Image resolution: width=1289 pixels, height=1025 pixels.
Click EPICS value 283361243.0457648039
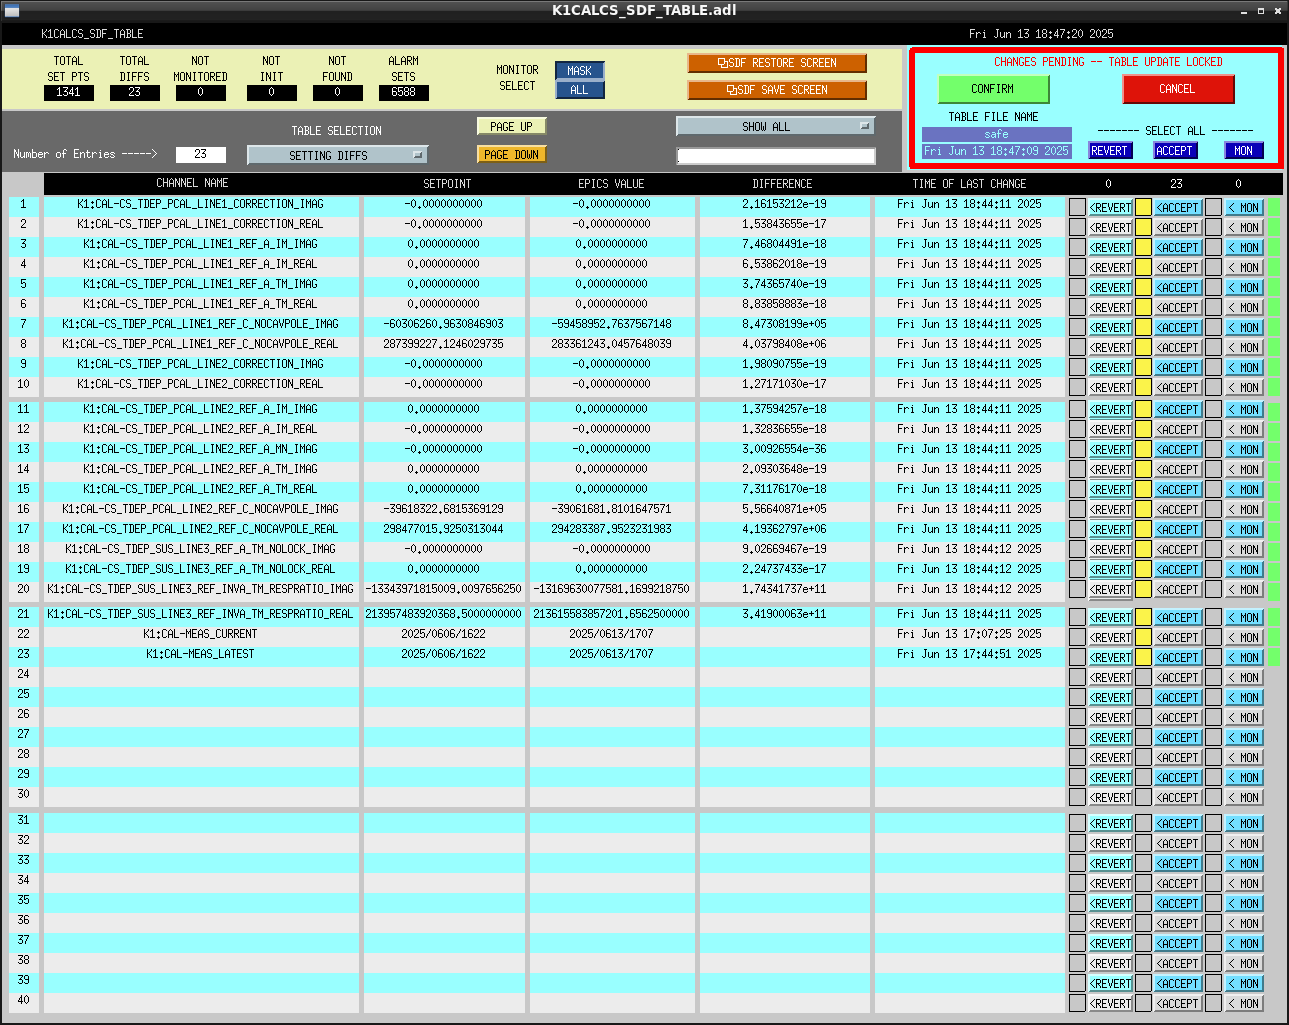point(611,344)
